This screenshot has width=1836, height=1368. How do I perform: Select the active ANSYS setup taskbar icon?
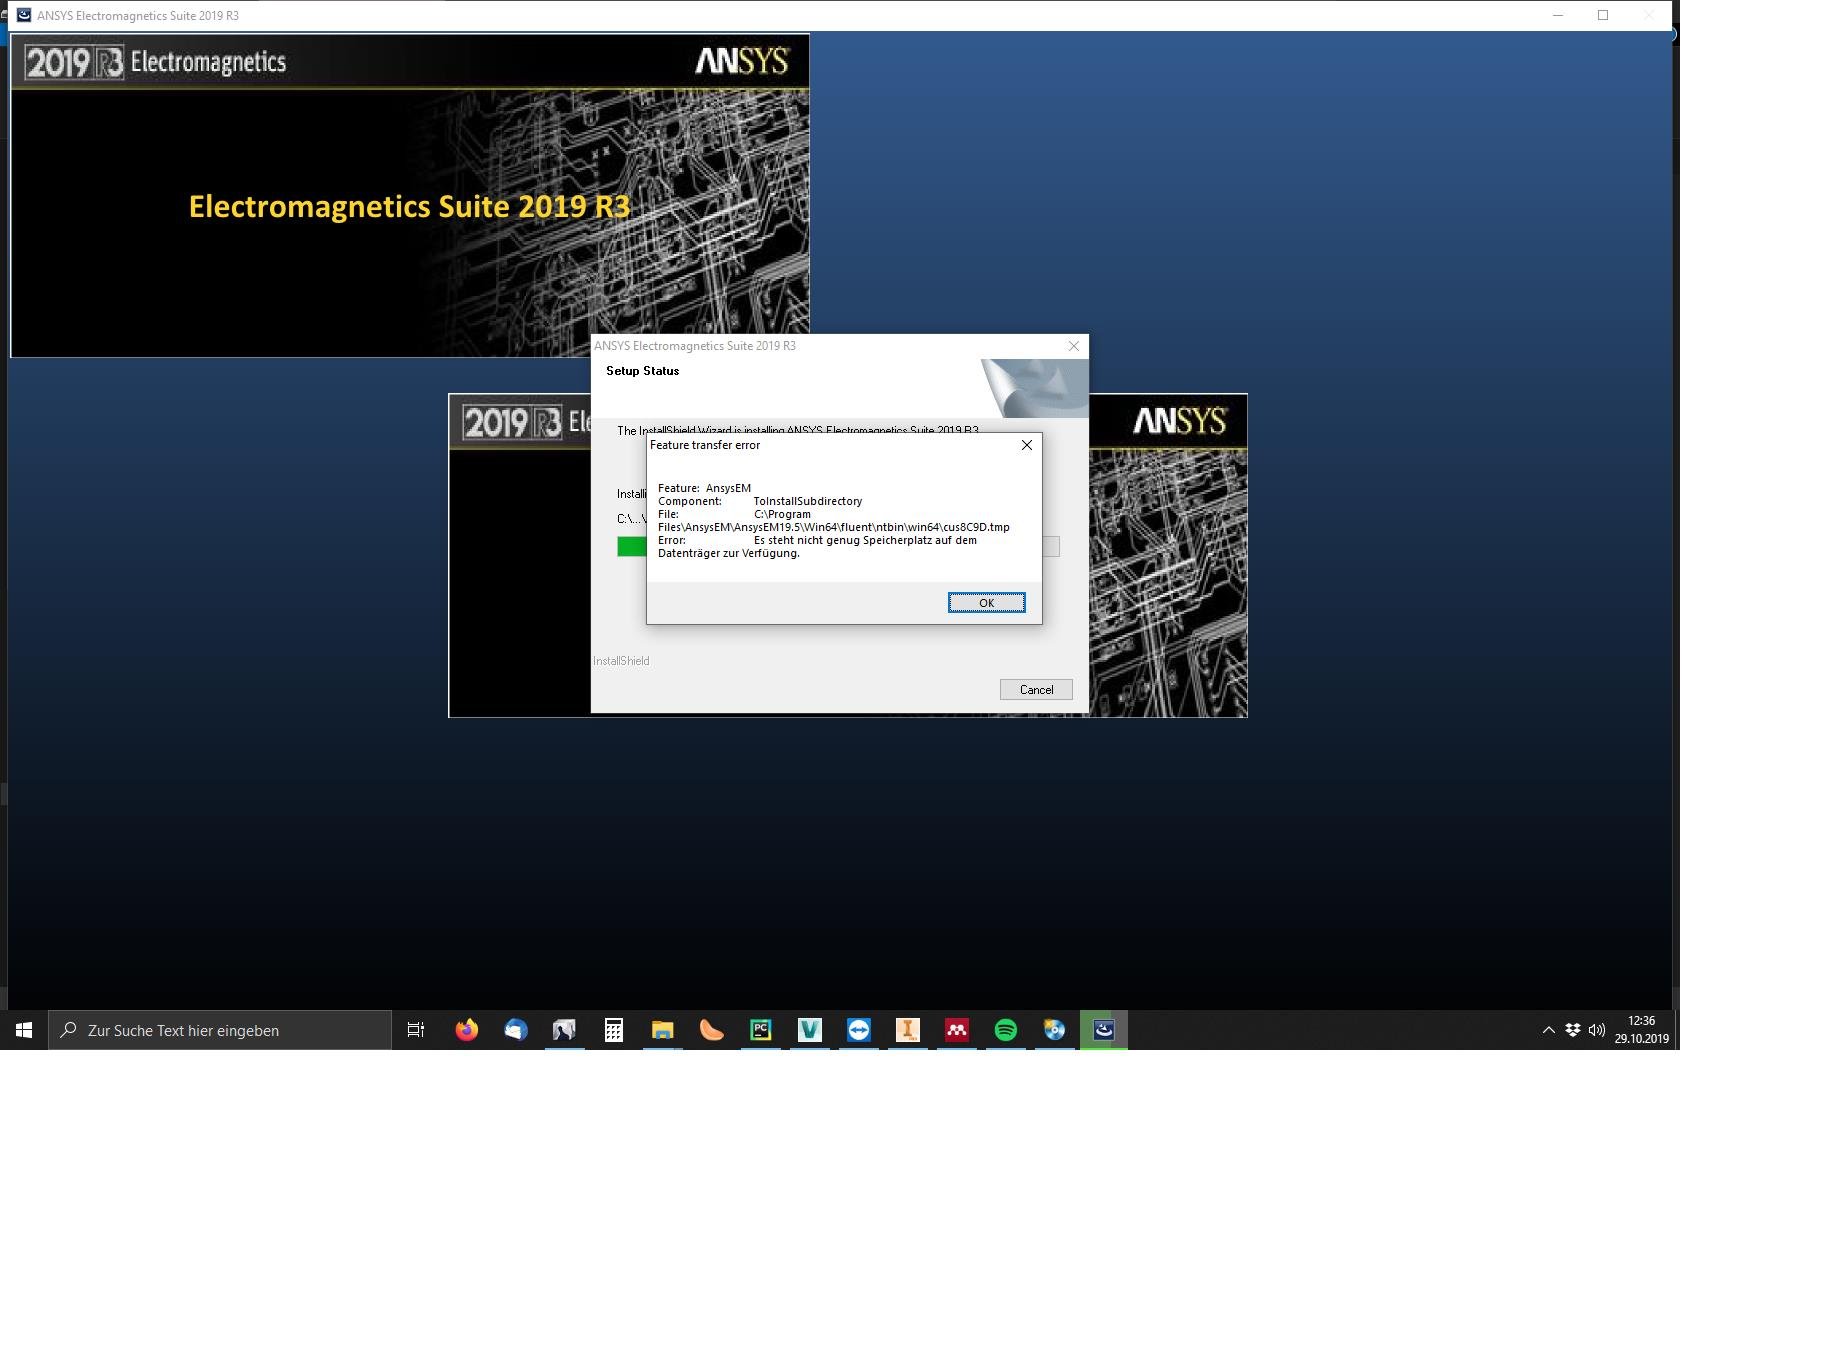coord(1103,1030)
